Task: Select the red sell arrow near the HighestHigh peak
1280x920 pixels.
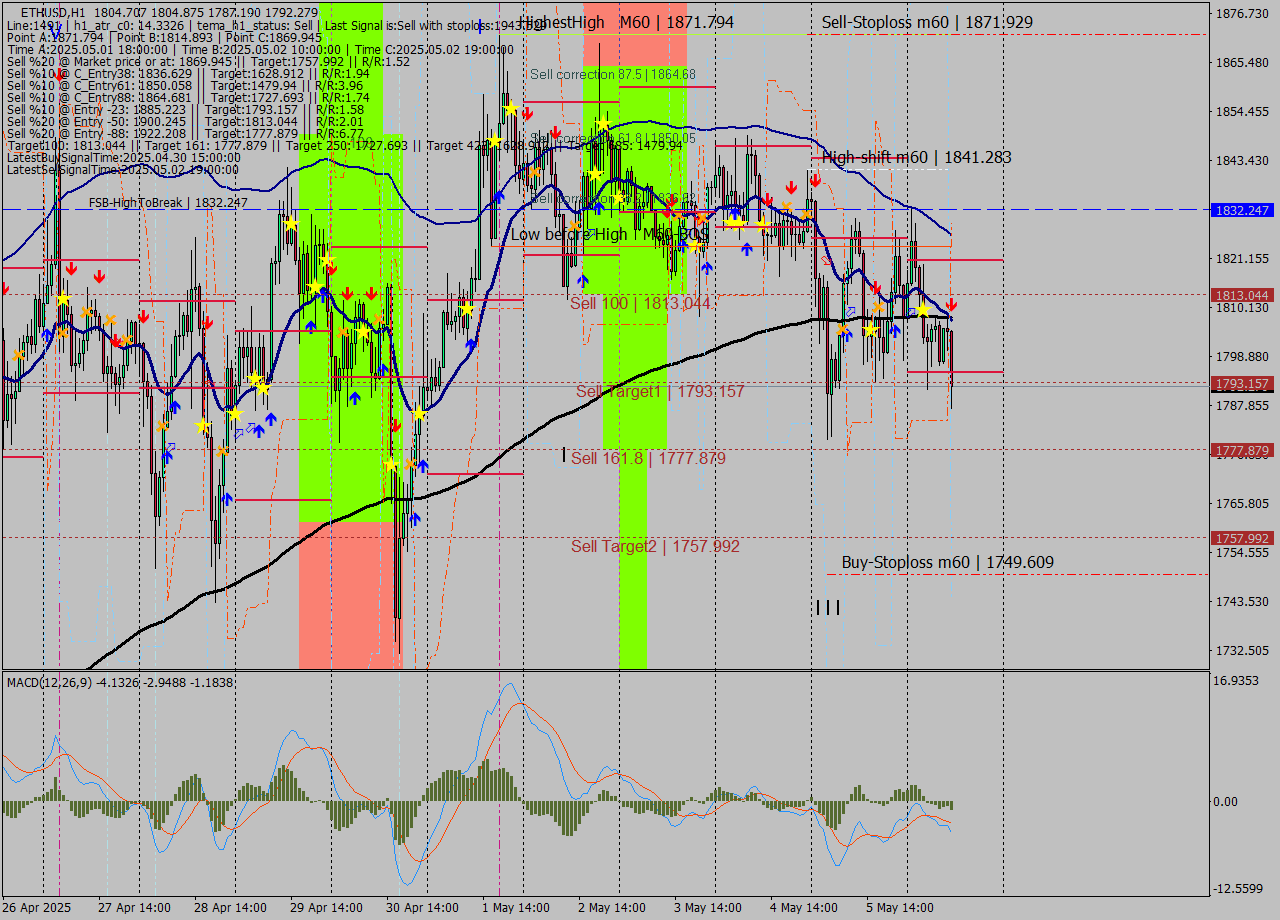Action: pos(527,114)
